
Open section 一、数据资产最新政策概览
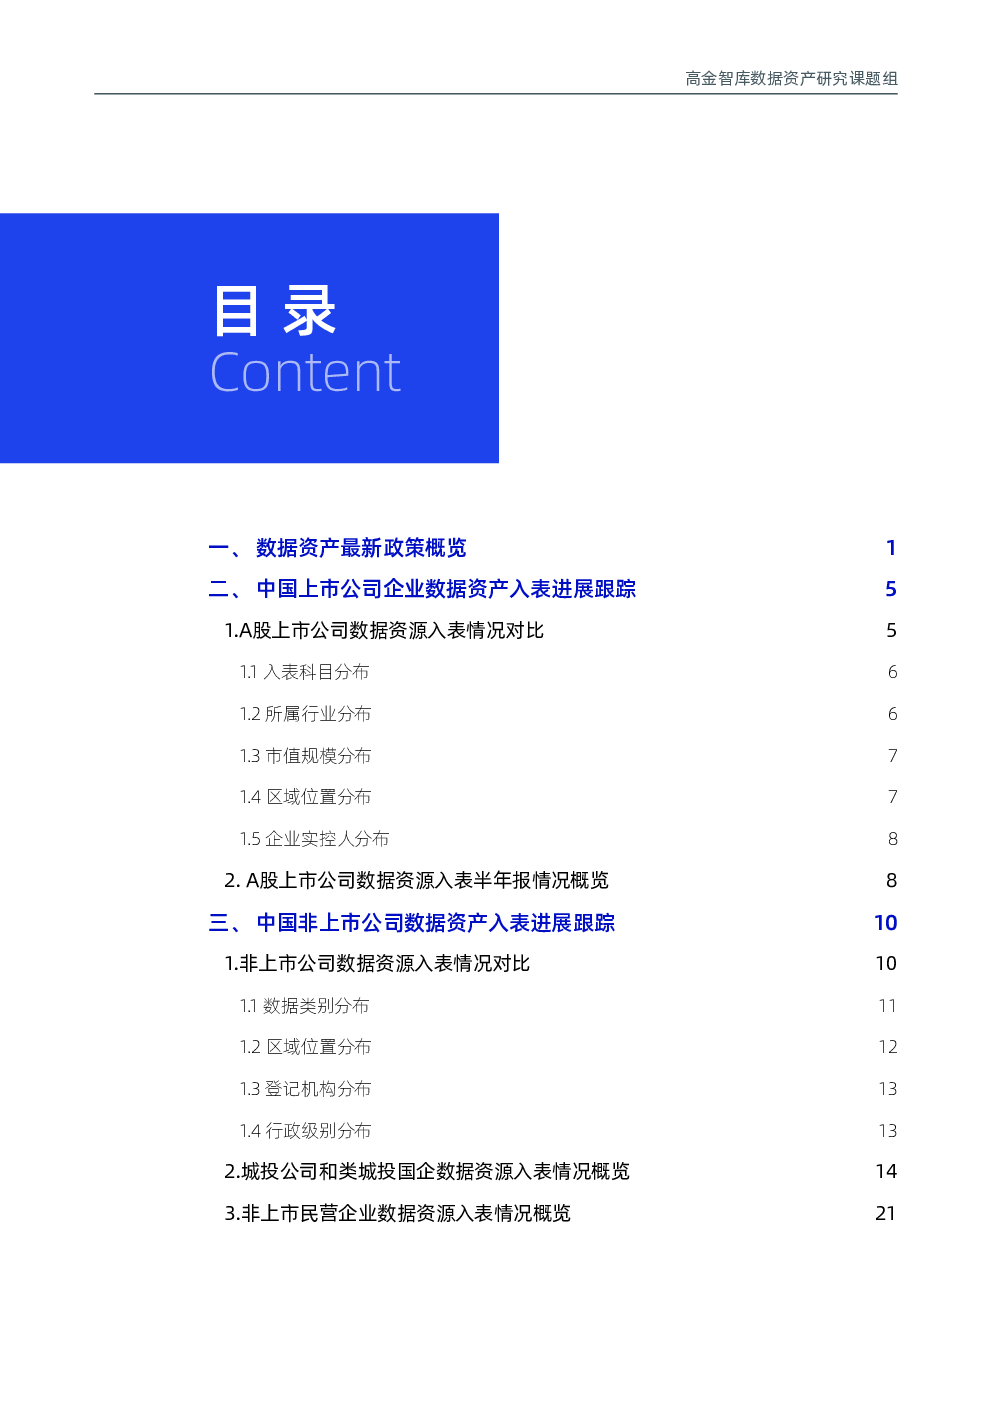337,548
